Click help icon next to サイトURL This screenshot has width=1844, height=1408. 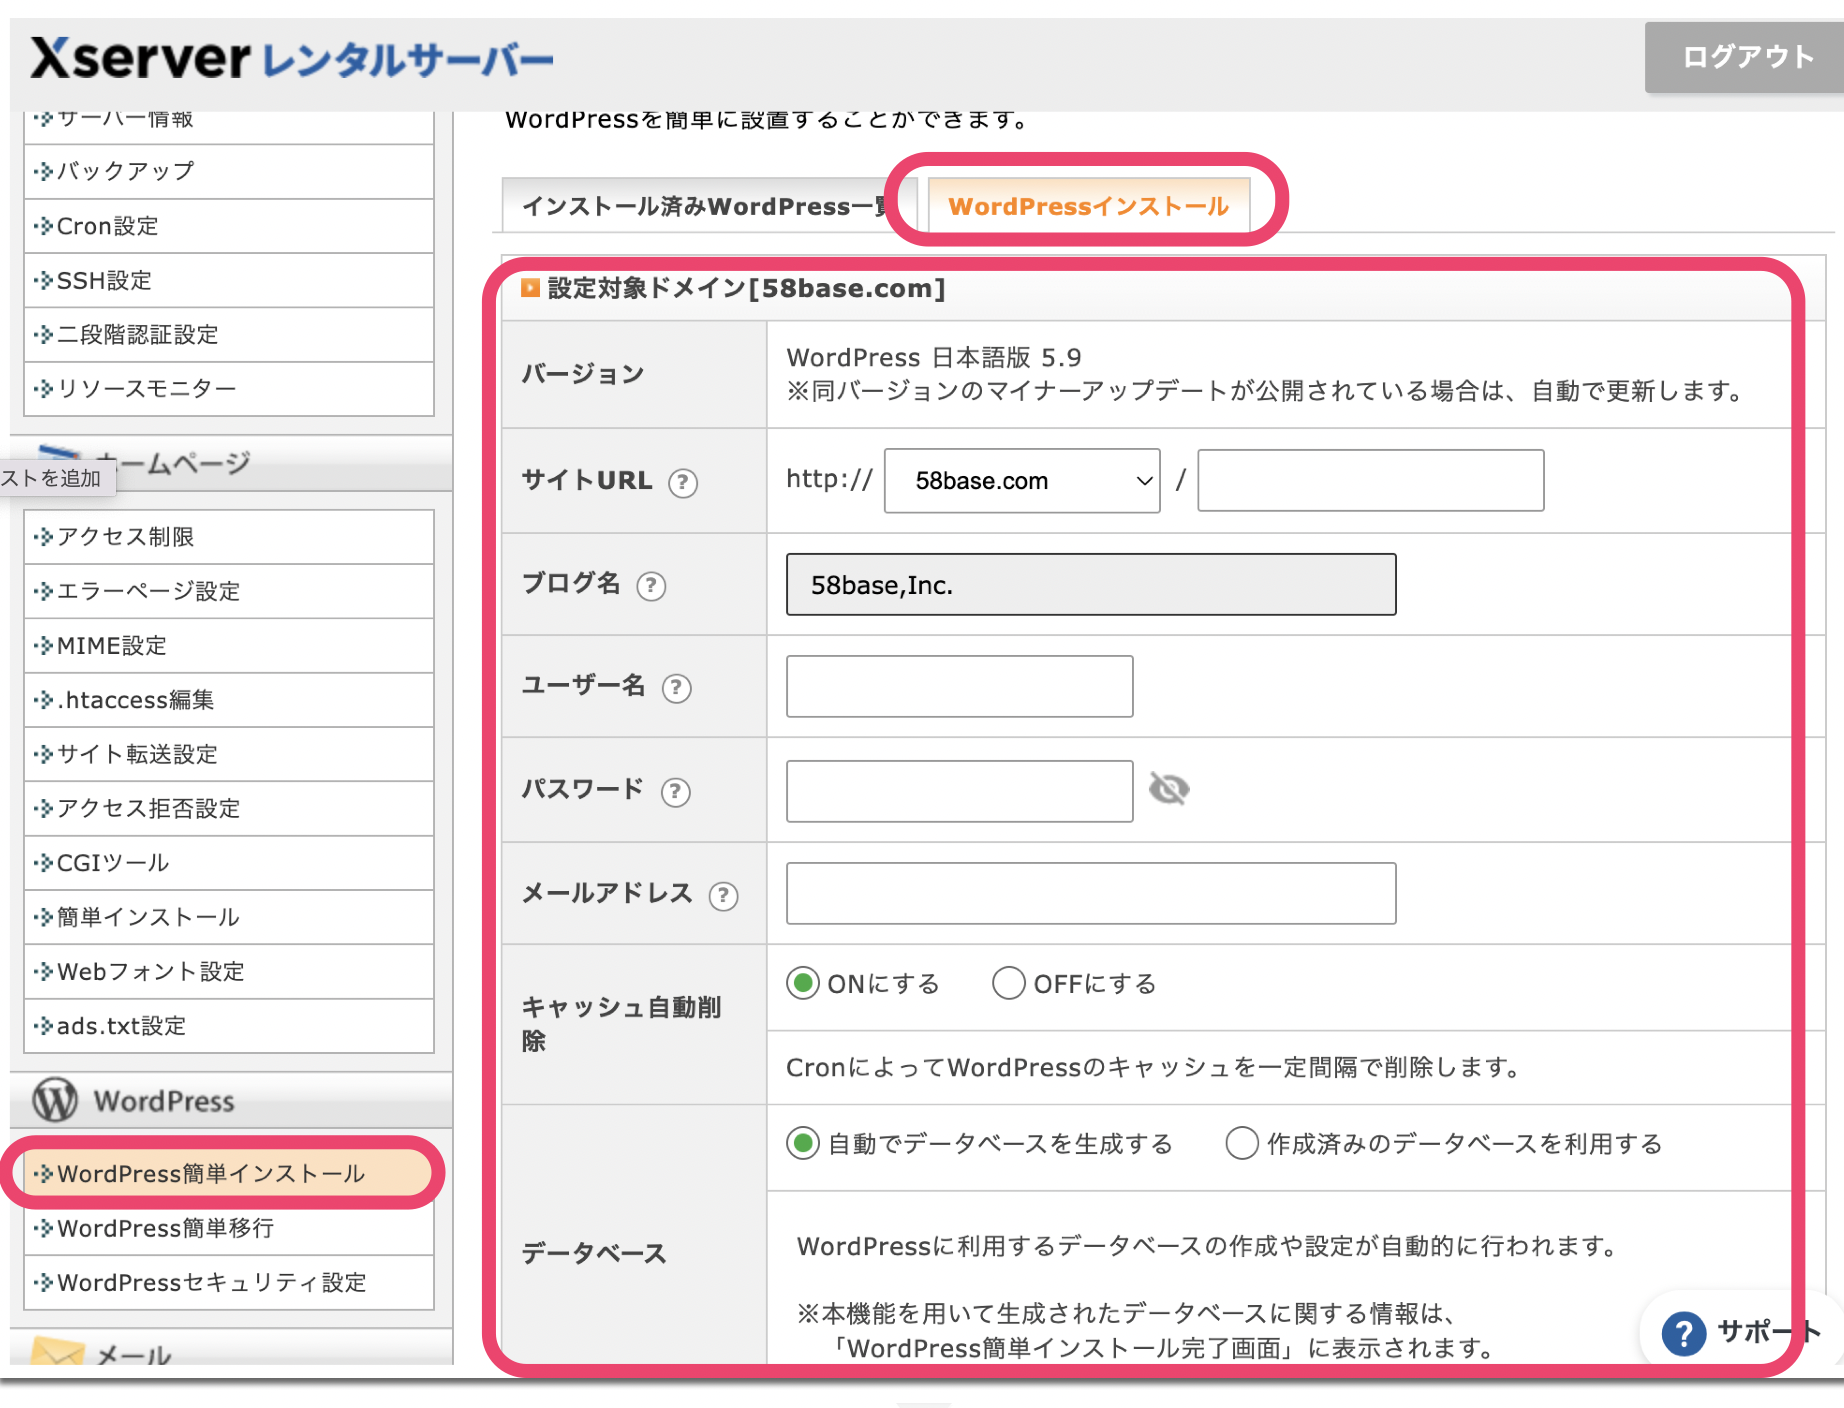(x=683, y=483)
